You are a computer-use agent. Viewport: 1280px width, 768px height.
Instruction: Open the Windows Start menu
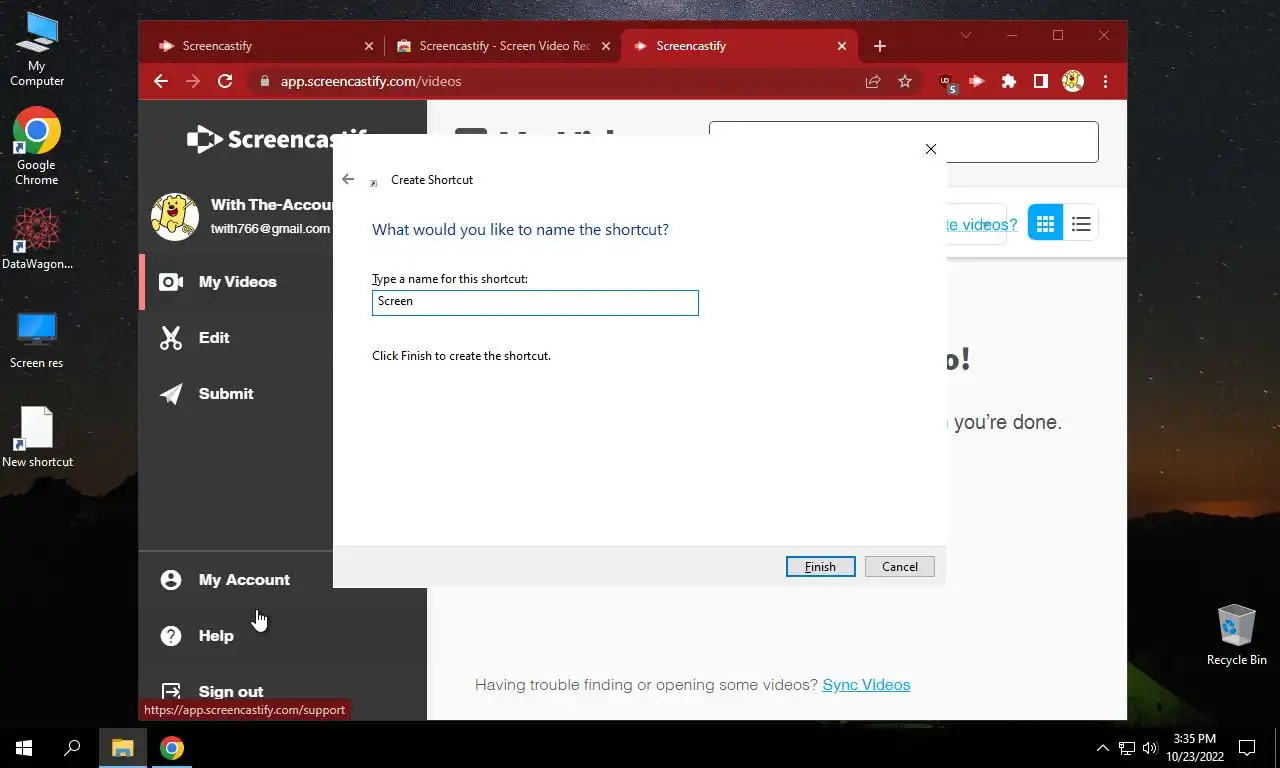(x=24, y=748)
